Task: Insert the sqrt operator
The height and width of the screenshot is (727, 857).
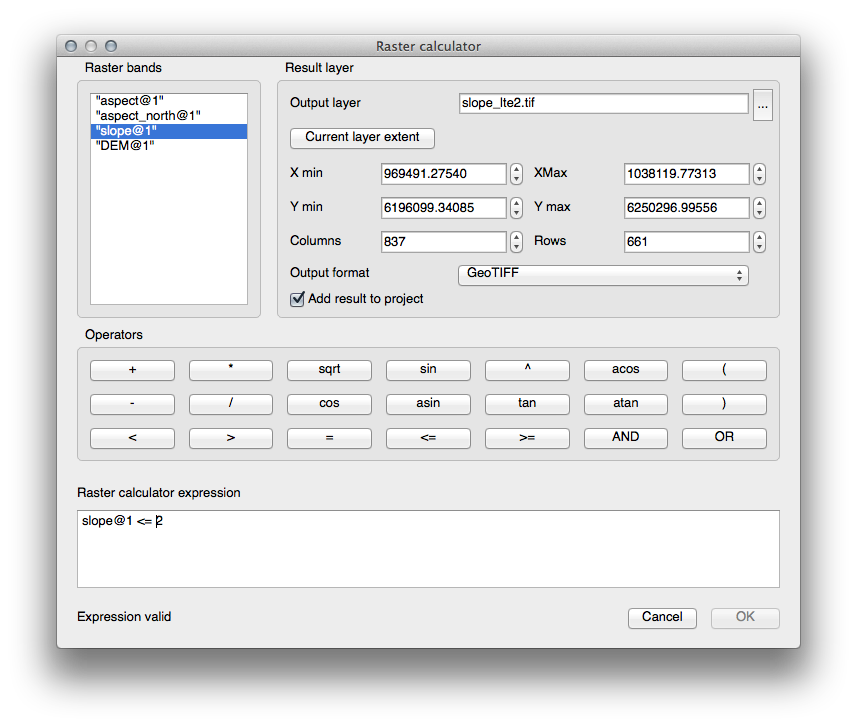Action: [x=329, y=370]
